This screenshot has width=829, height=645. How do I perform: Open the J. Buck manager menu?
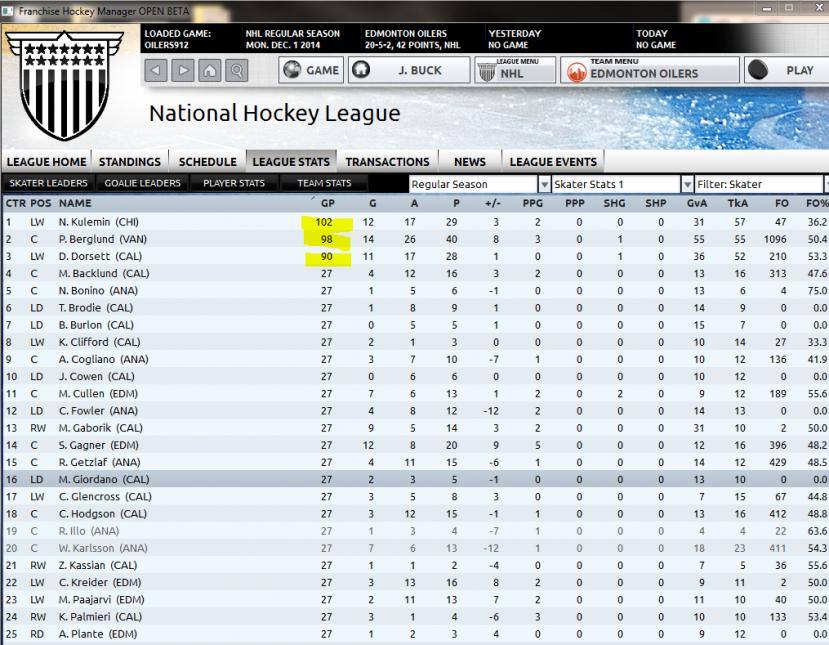pyautogui.click(x=409, y=71)
